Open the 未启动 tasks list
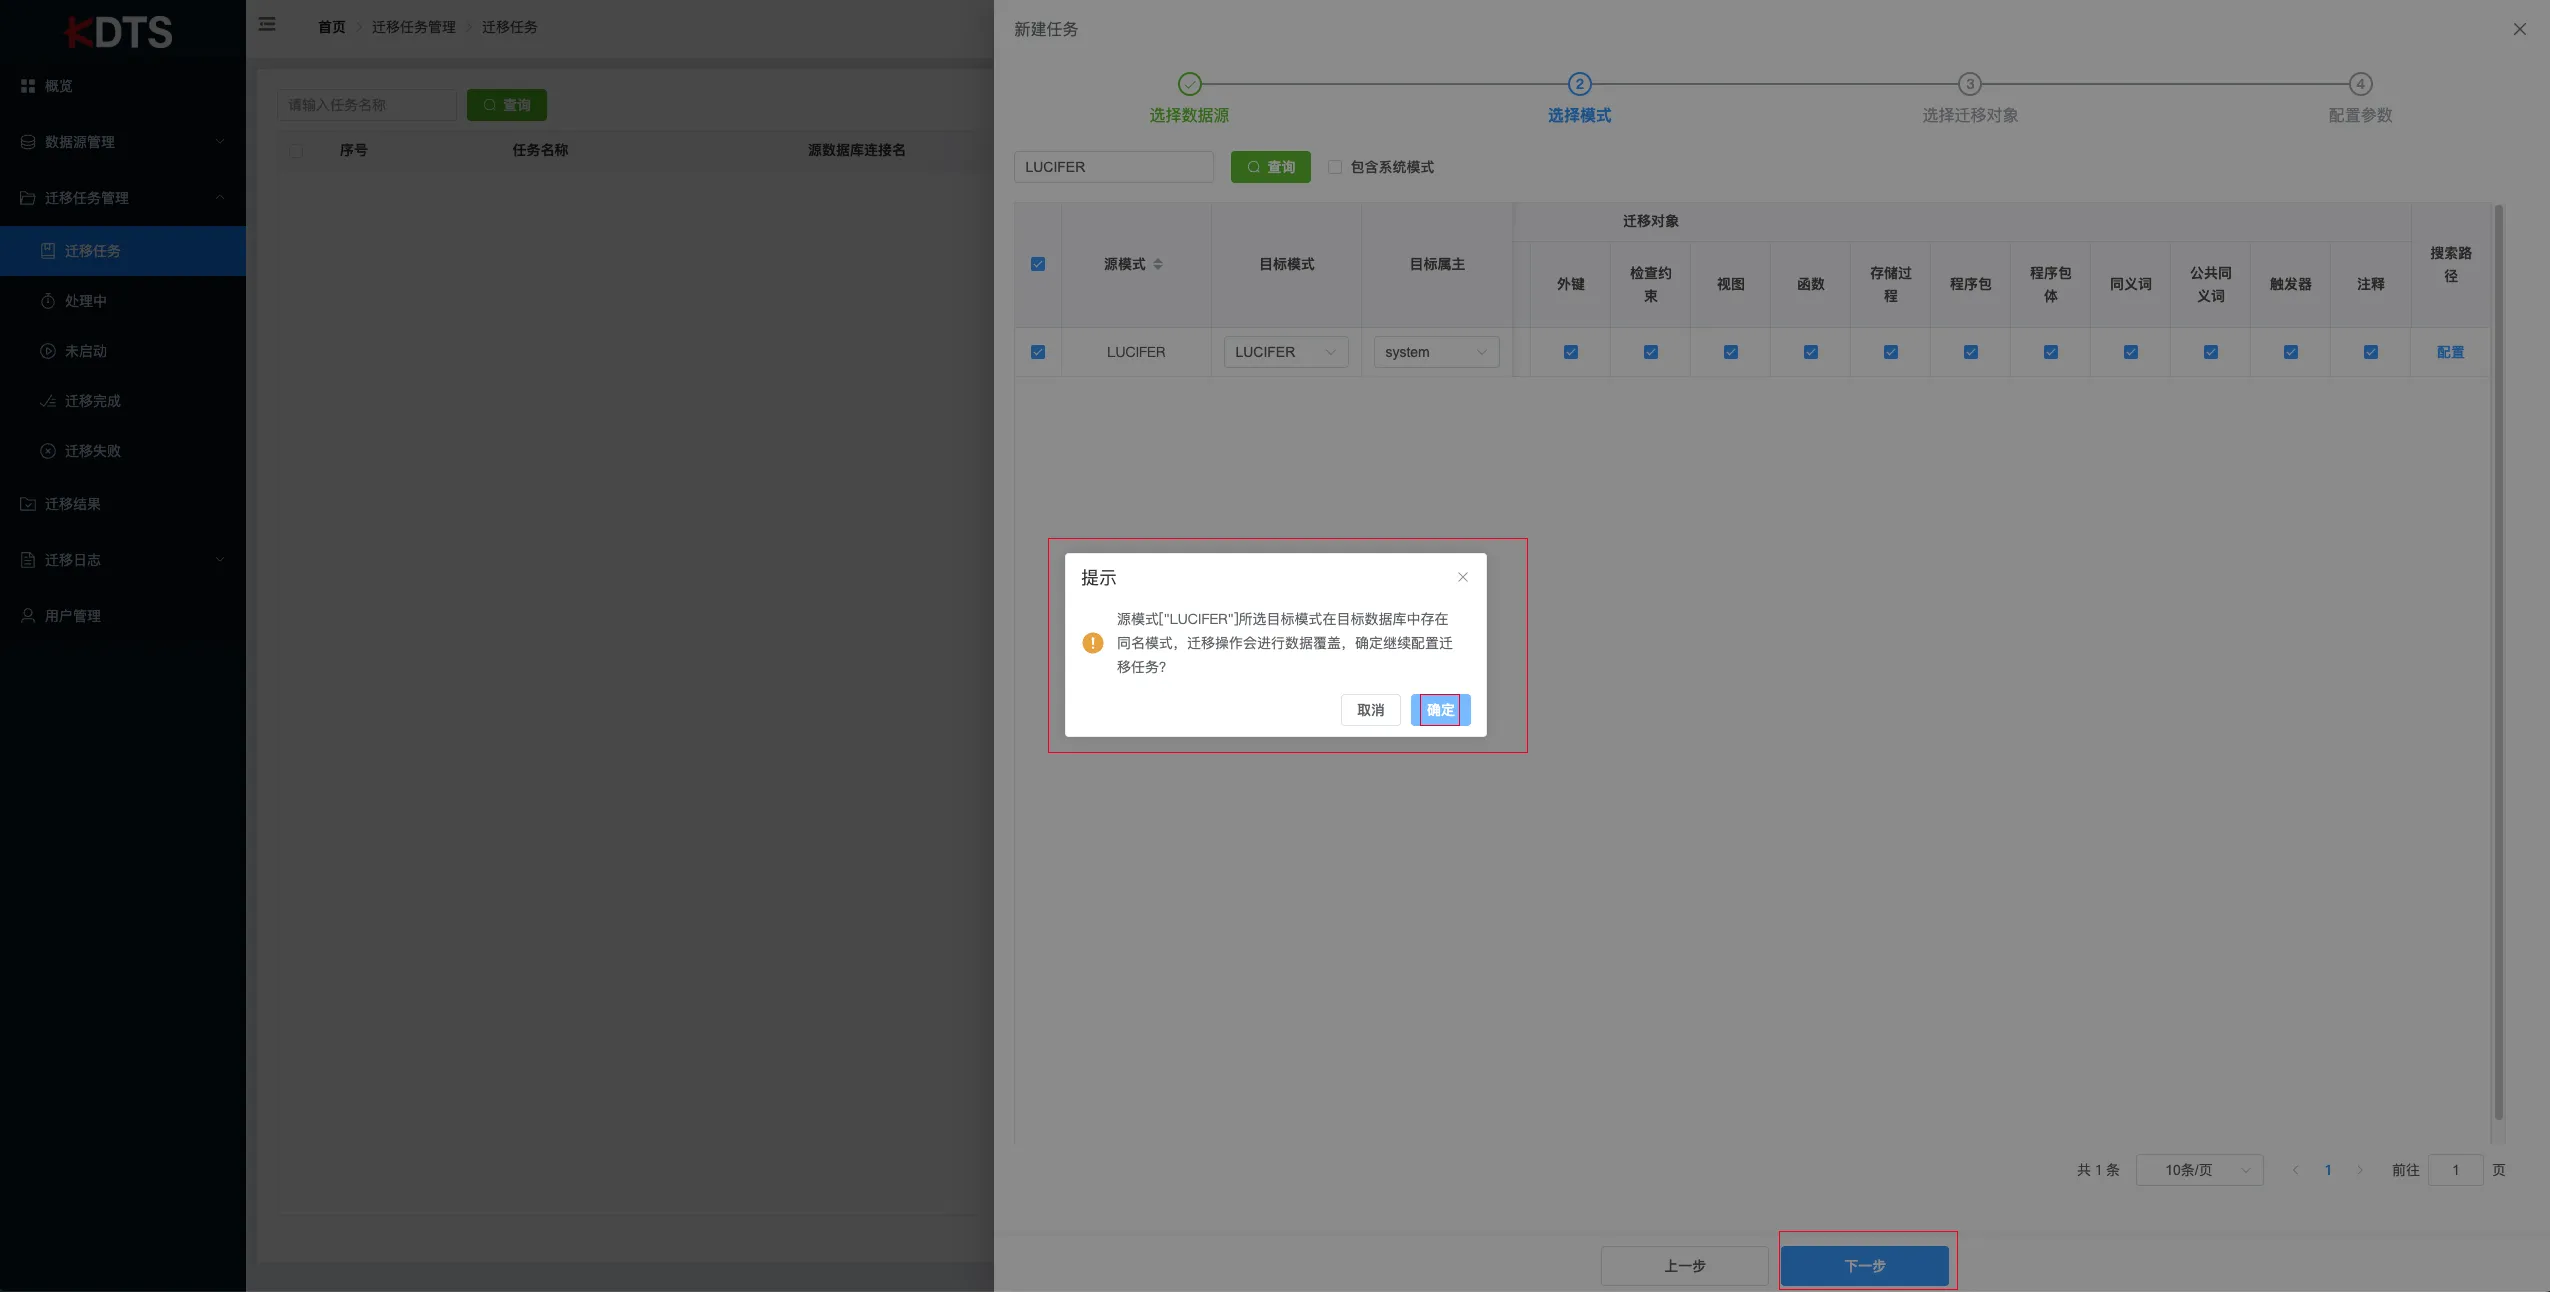The height and width of the screenshot is (1292, 2550). (88, 350)
